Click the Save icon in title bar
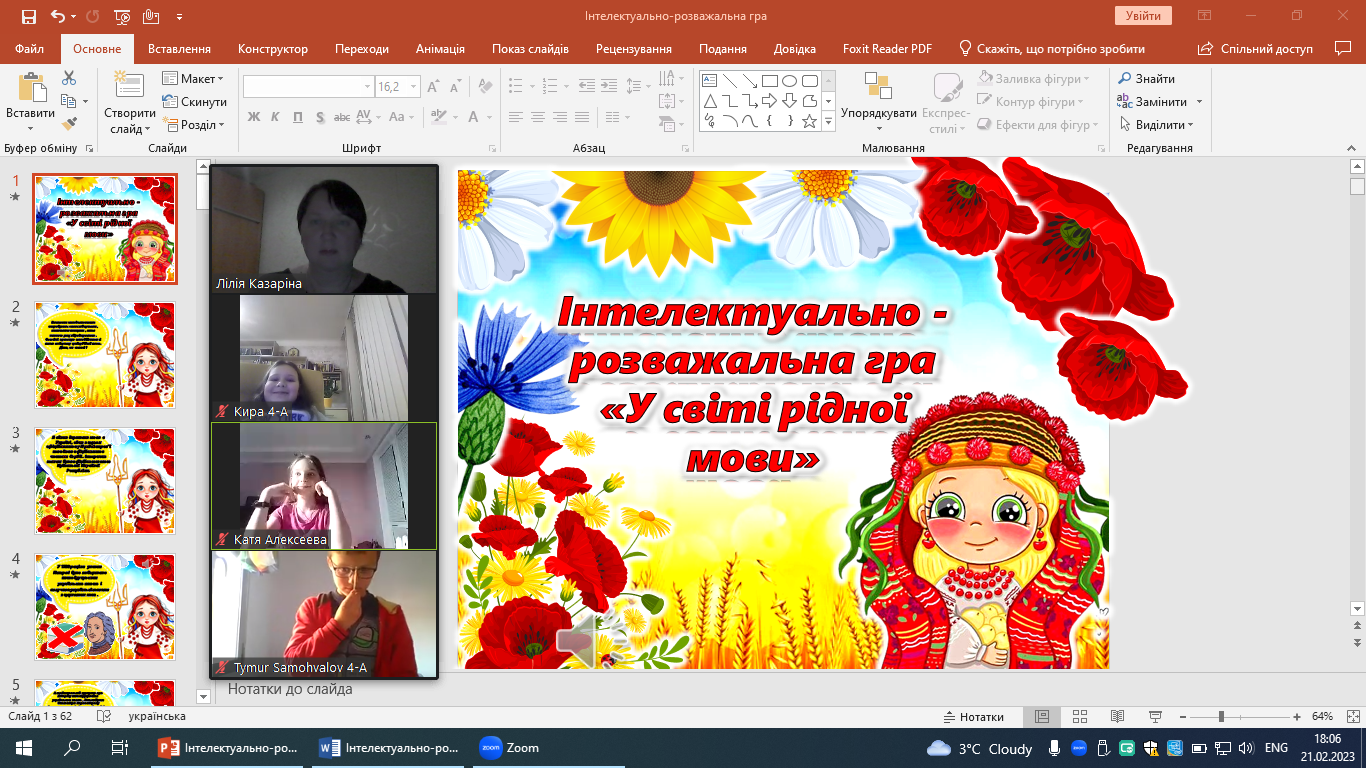Image resolution: width=1366 pixels, height=768 pixels. pyautogui.click(x=28, y=16)
